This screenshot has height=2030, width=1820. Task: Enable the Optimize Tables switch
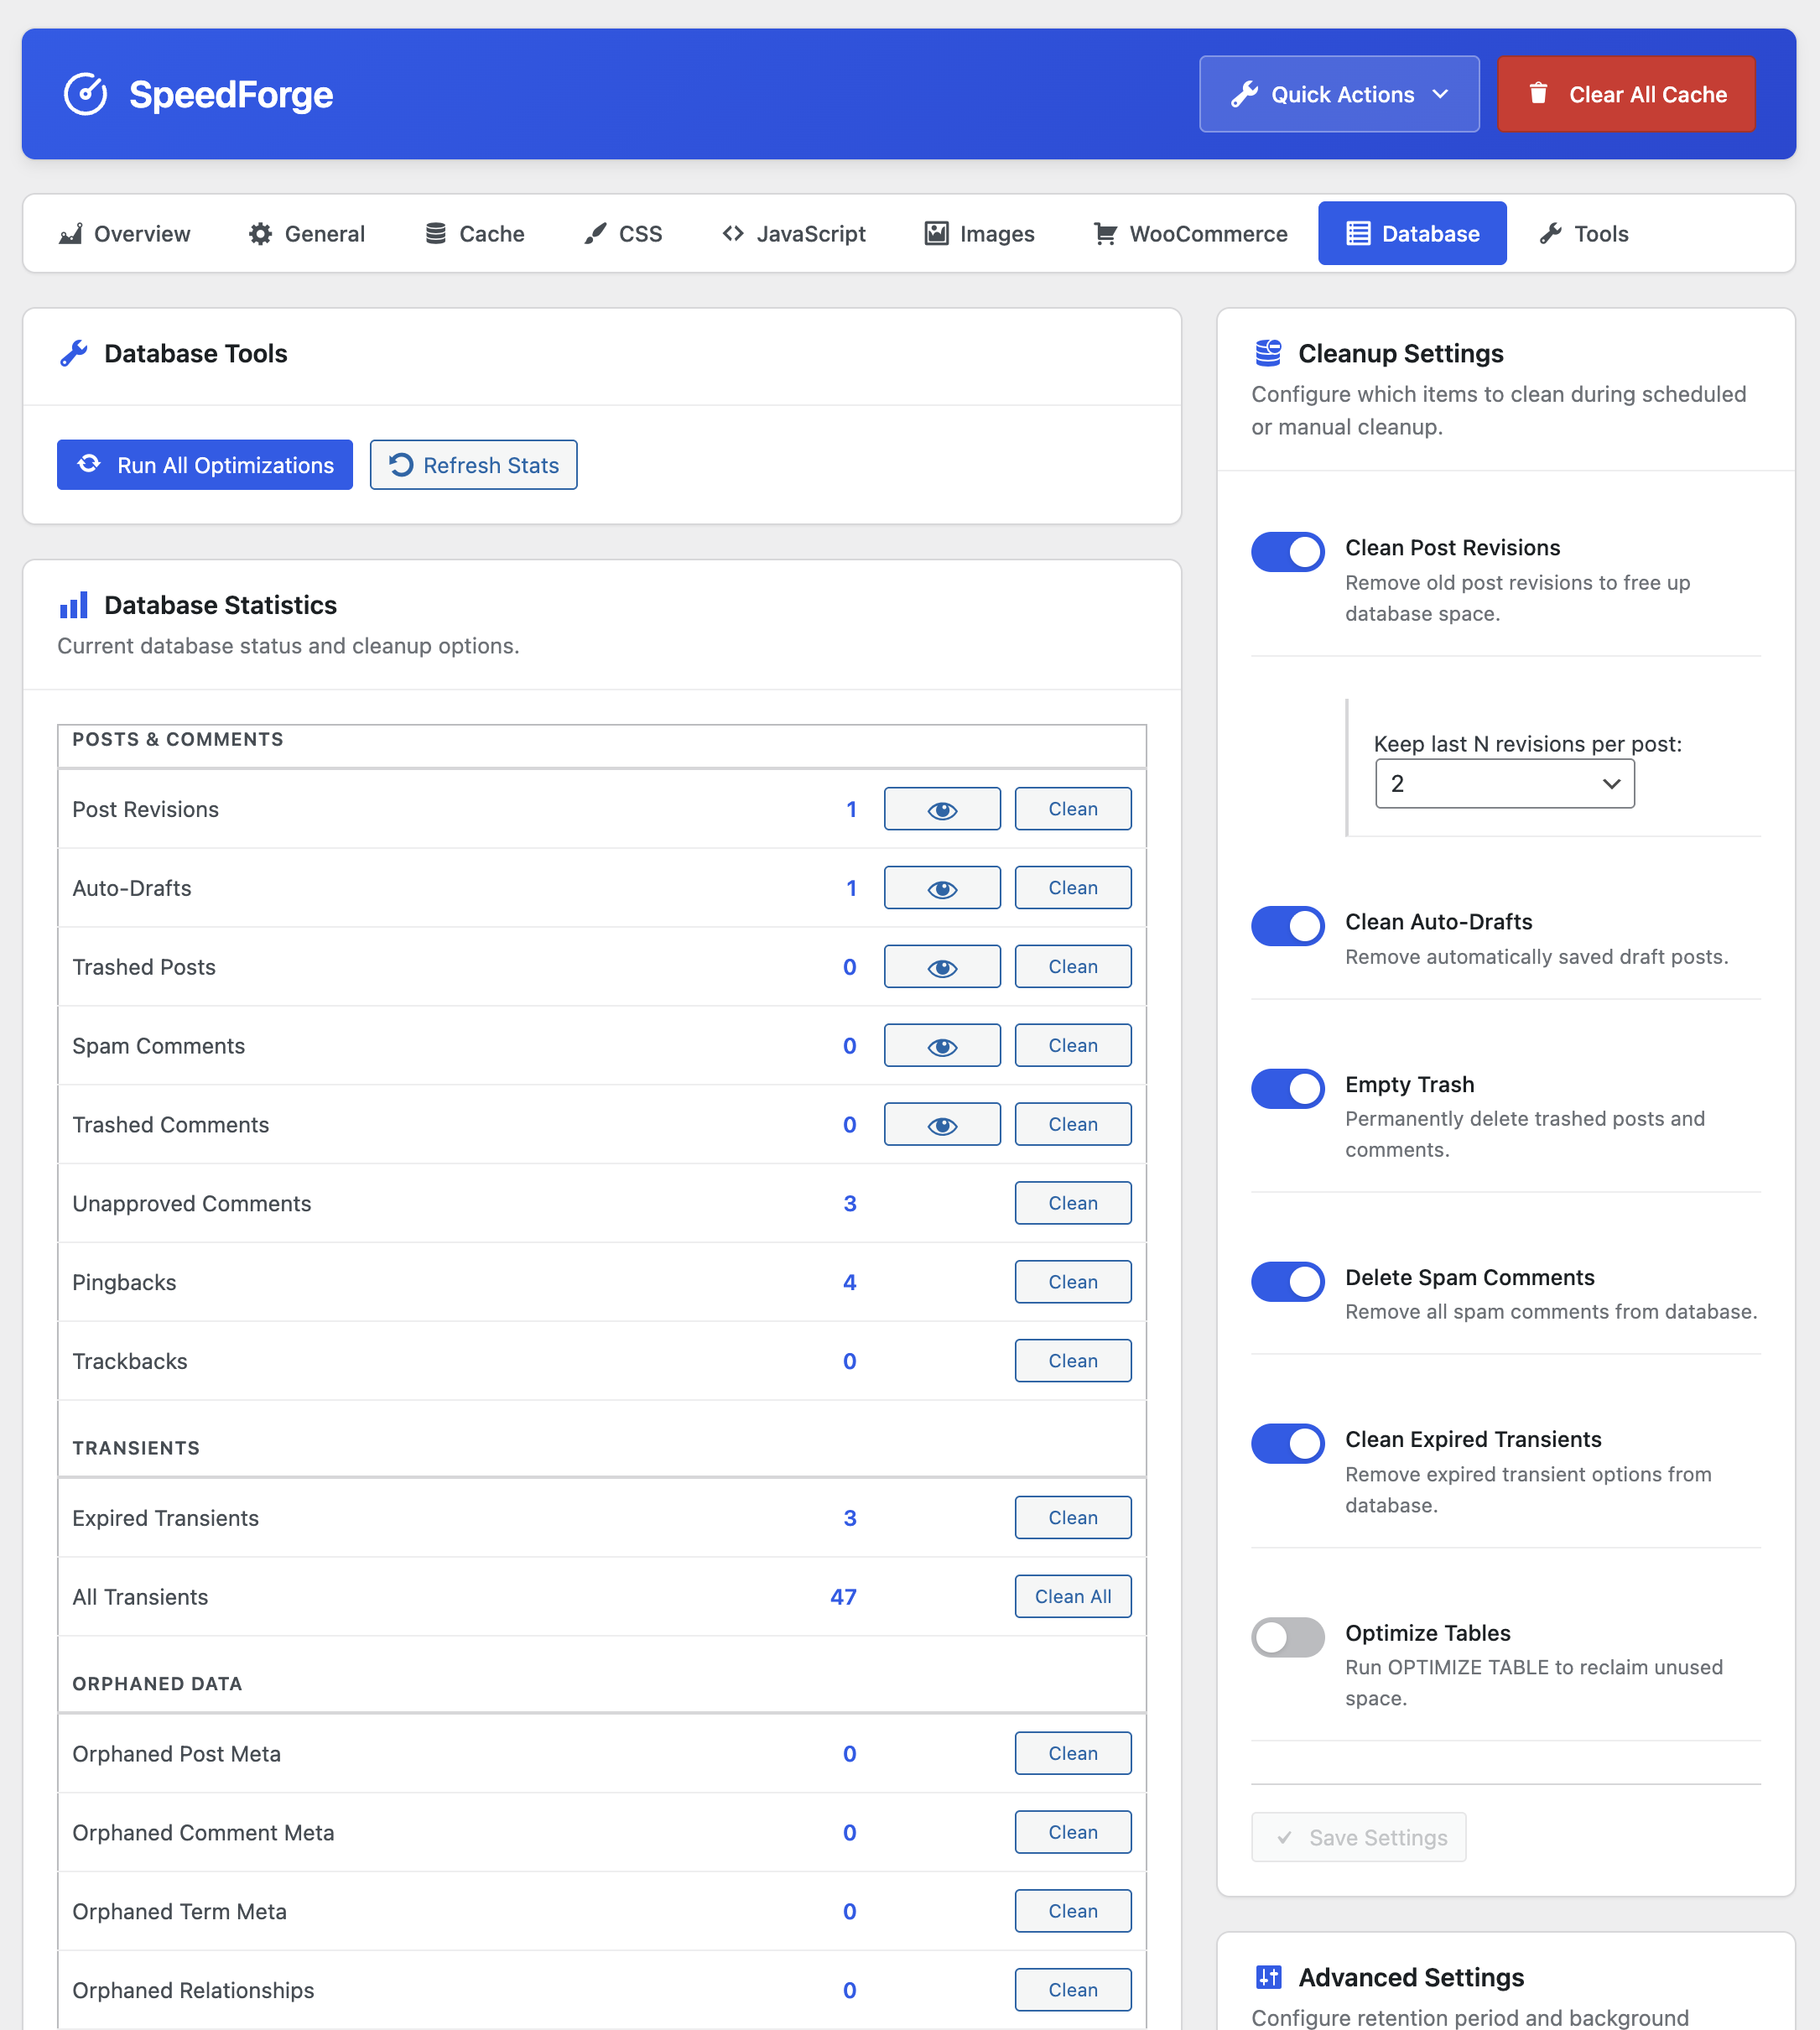coord(1287,1637)
